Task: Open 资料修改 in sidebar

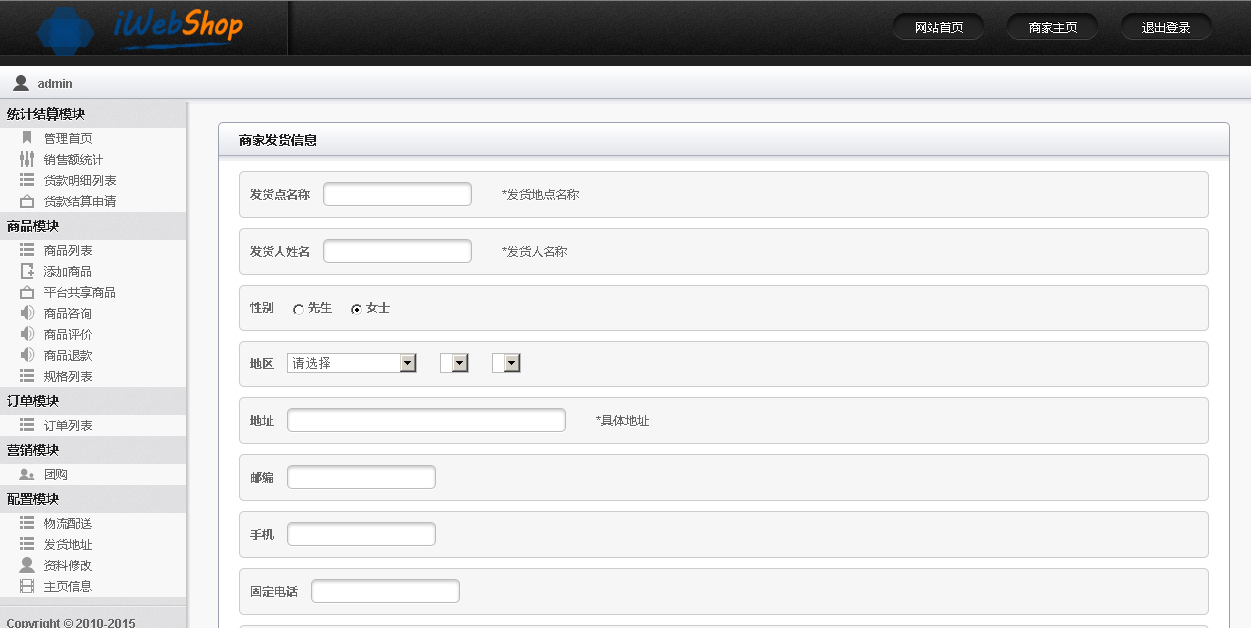Action: pos(68,566)
